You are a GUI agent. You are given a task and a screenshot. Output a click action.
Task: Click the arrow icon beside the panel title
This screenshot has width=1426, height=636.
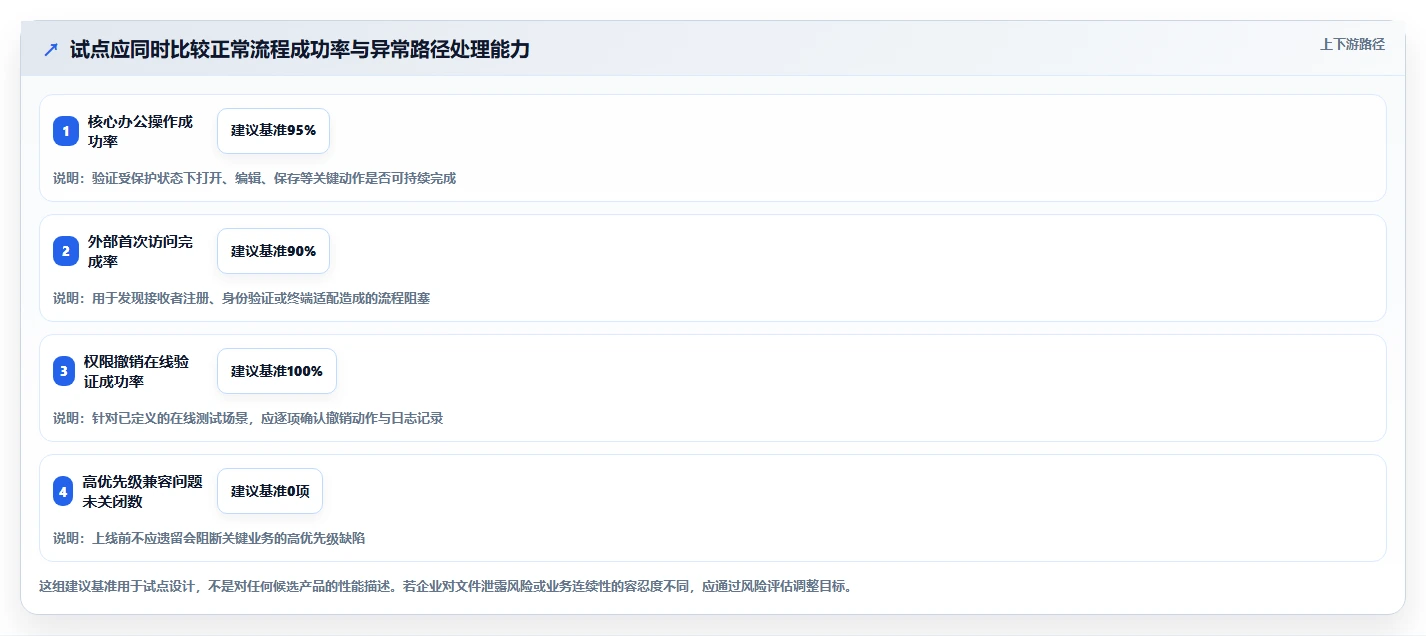click(51, 49)
